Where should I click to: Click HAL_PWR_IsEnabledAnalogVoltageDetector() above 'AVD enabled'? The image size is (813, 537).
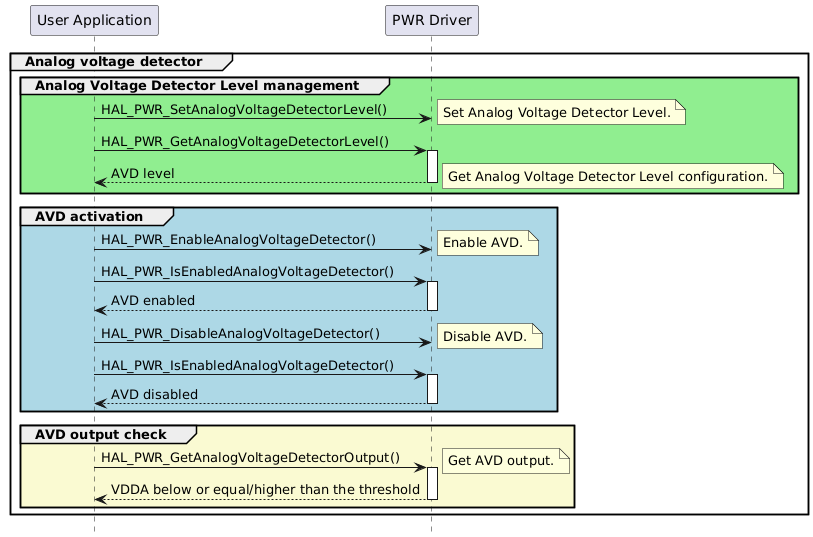point(247,272)
